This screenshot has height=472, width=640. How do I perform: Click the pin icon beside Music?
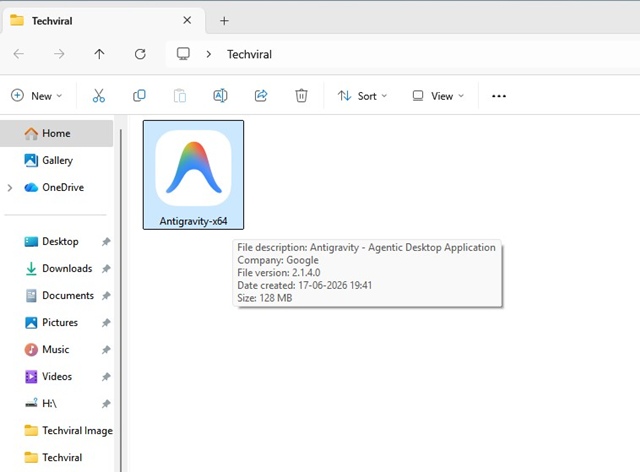pyautogui.click(x=106, y=350)
